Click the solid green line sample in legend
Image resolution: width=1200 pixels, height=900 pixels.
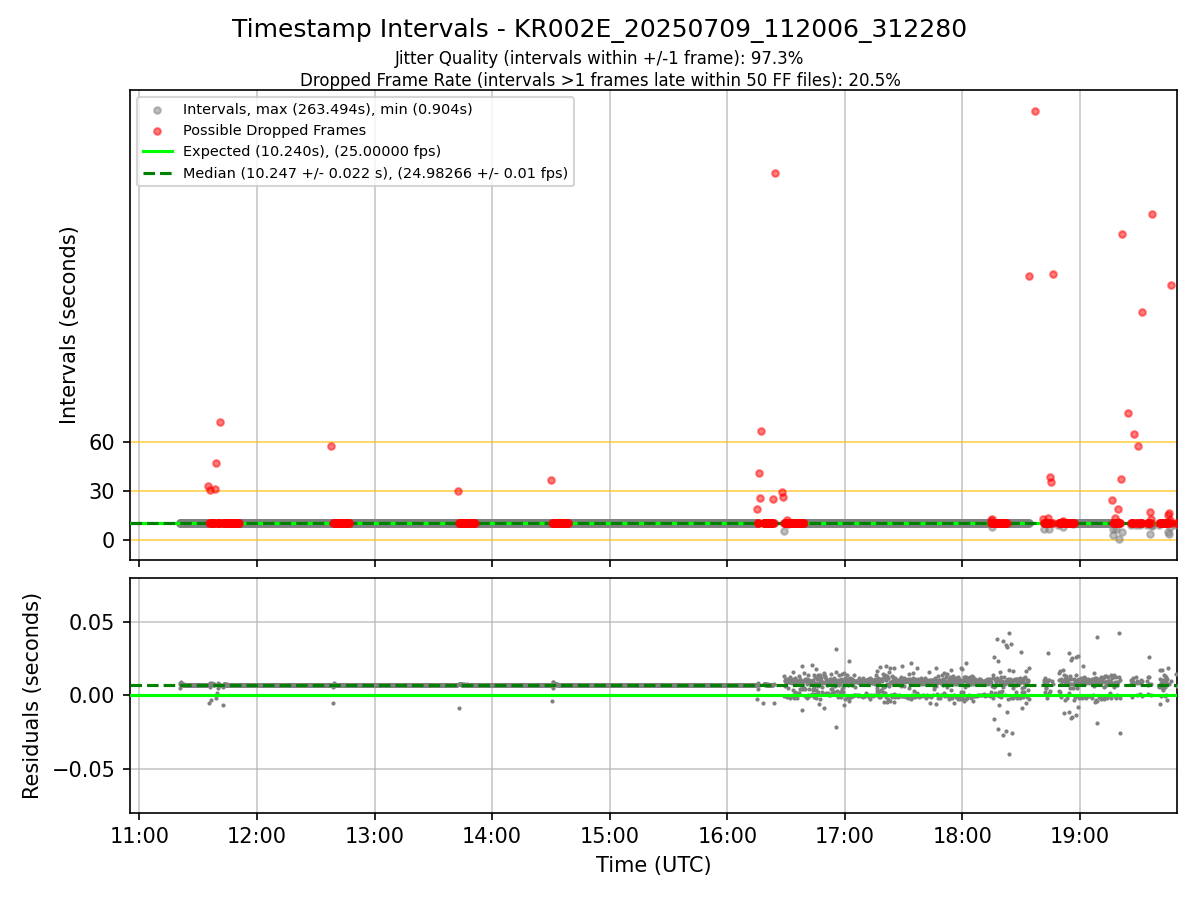[157, 152]
